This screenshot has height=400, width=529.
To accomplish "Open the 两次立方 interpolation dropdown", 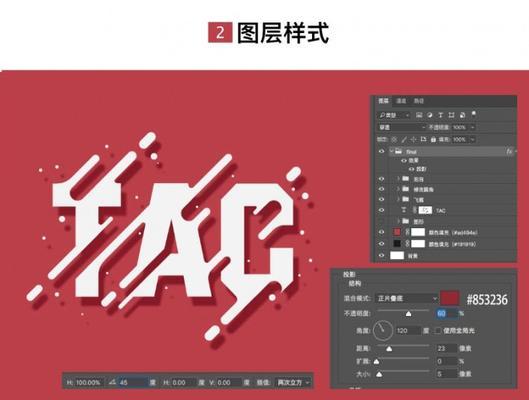I will [x=293, y=382].
